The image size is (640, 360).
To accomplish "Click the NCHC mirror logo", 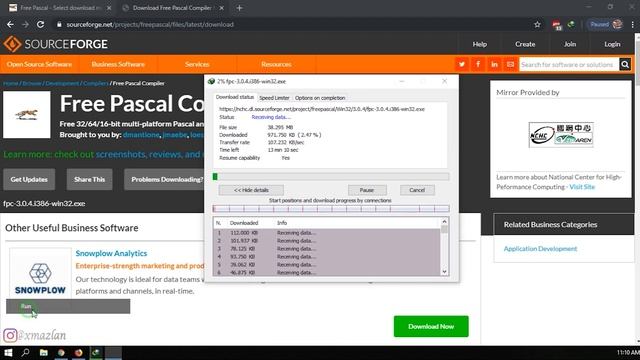I will point(561,135).
